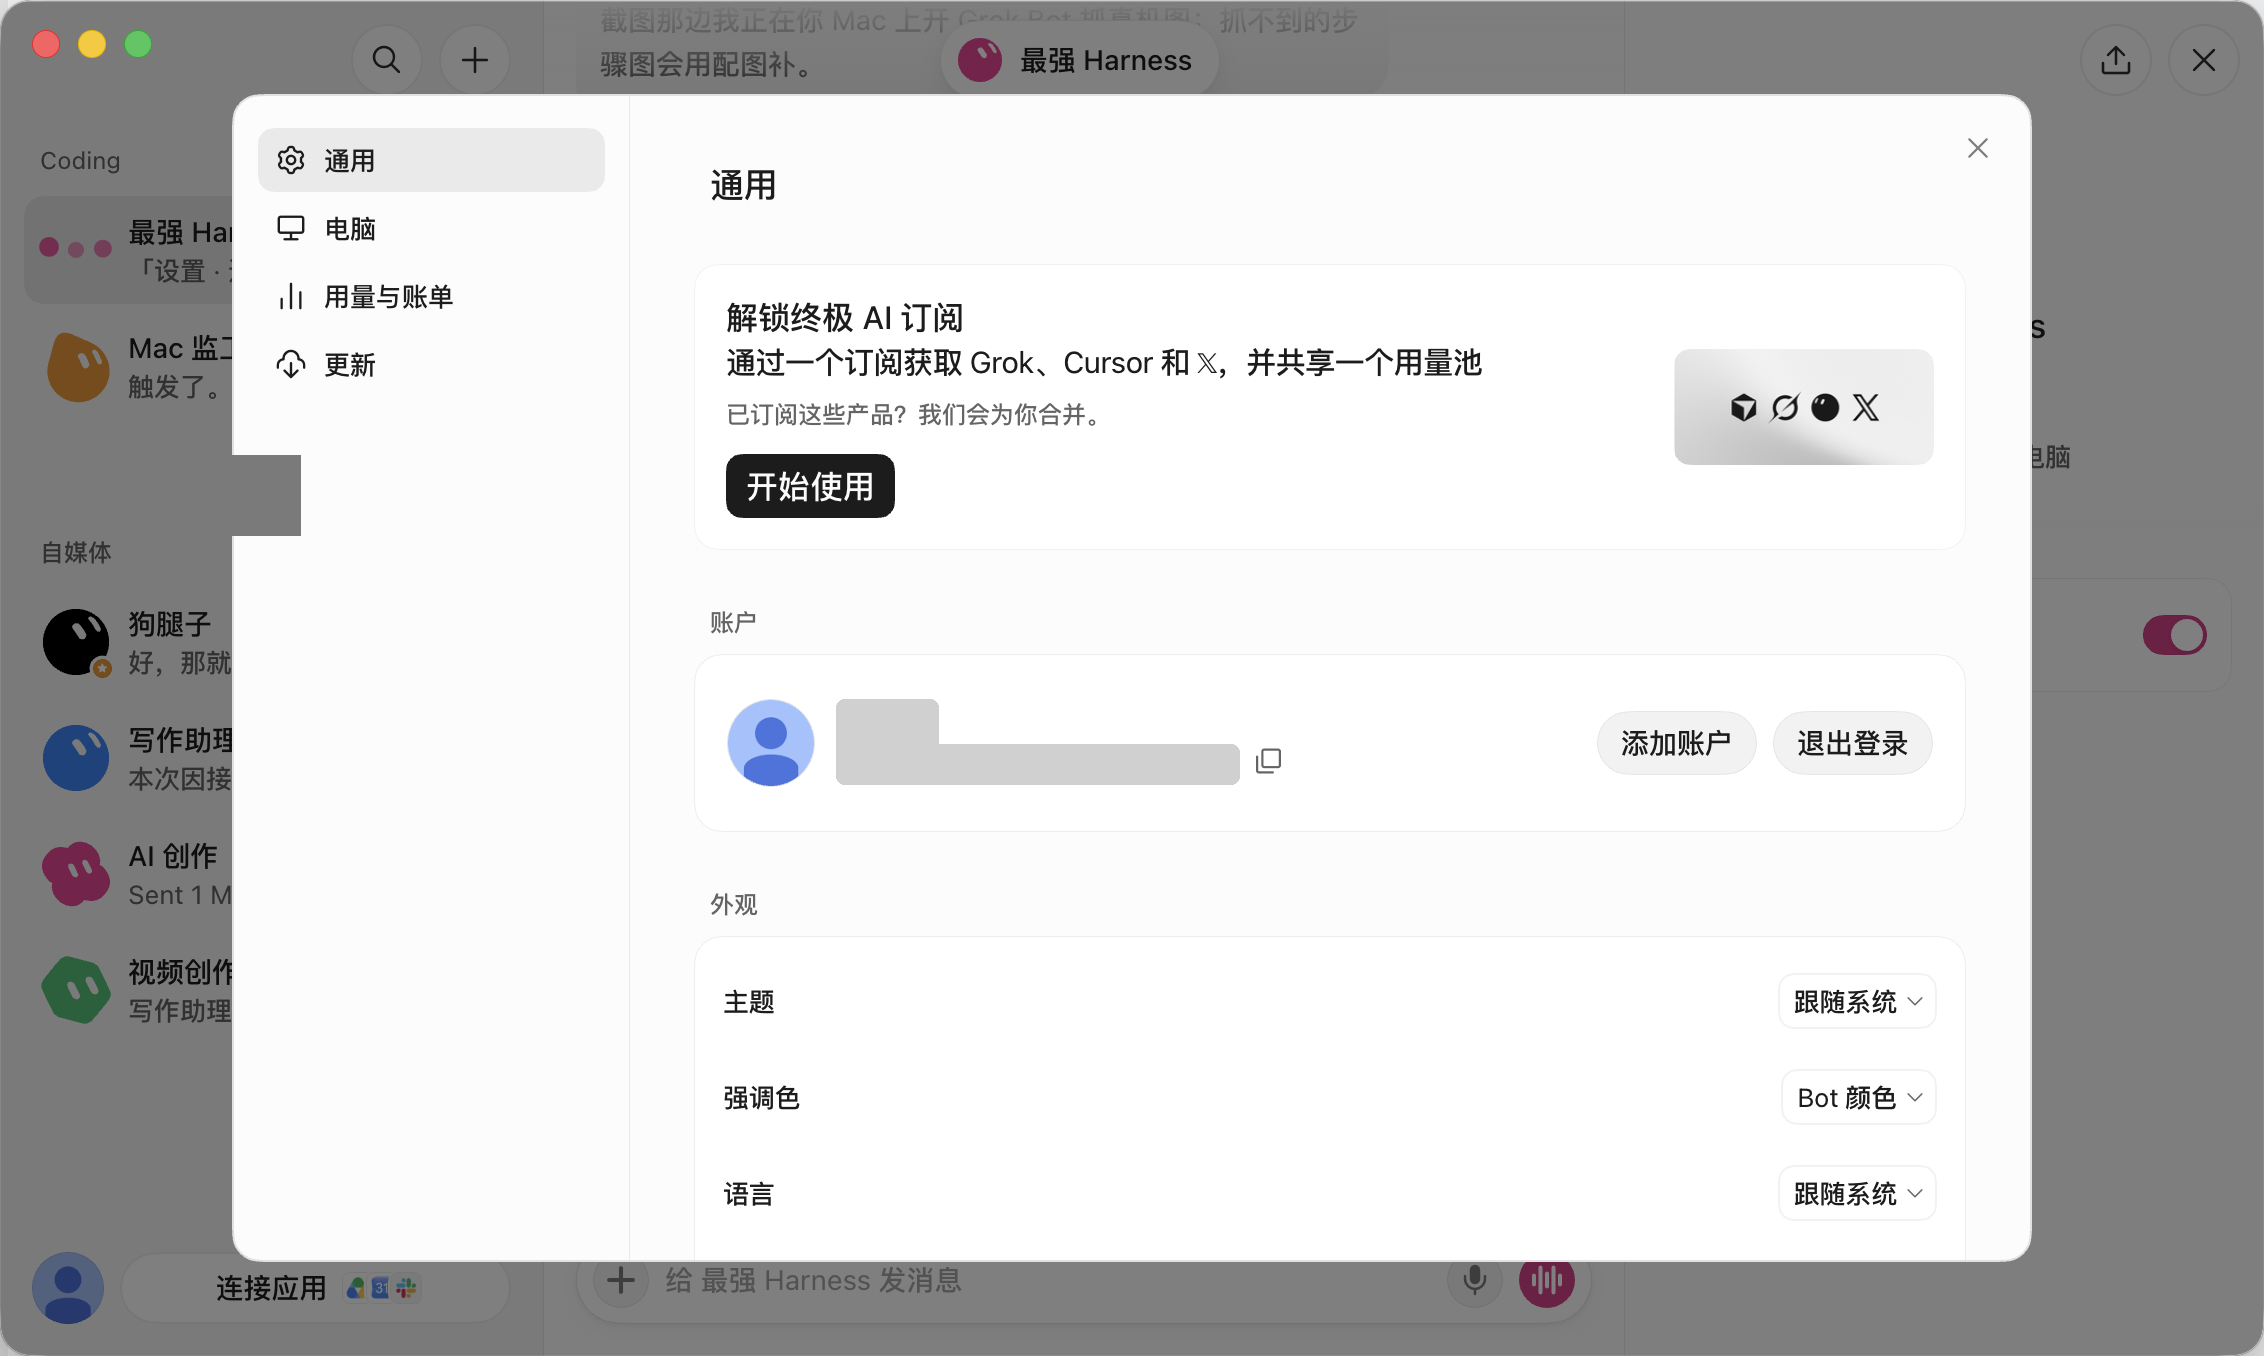2264x1356 pixels.
Task: Click the monitor icon beside 电脑
Action: (291, 228)
